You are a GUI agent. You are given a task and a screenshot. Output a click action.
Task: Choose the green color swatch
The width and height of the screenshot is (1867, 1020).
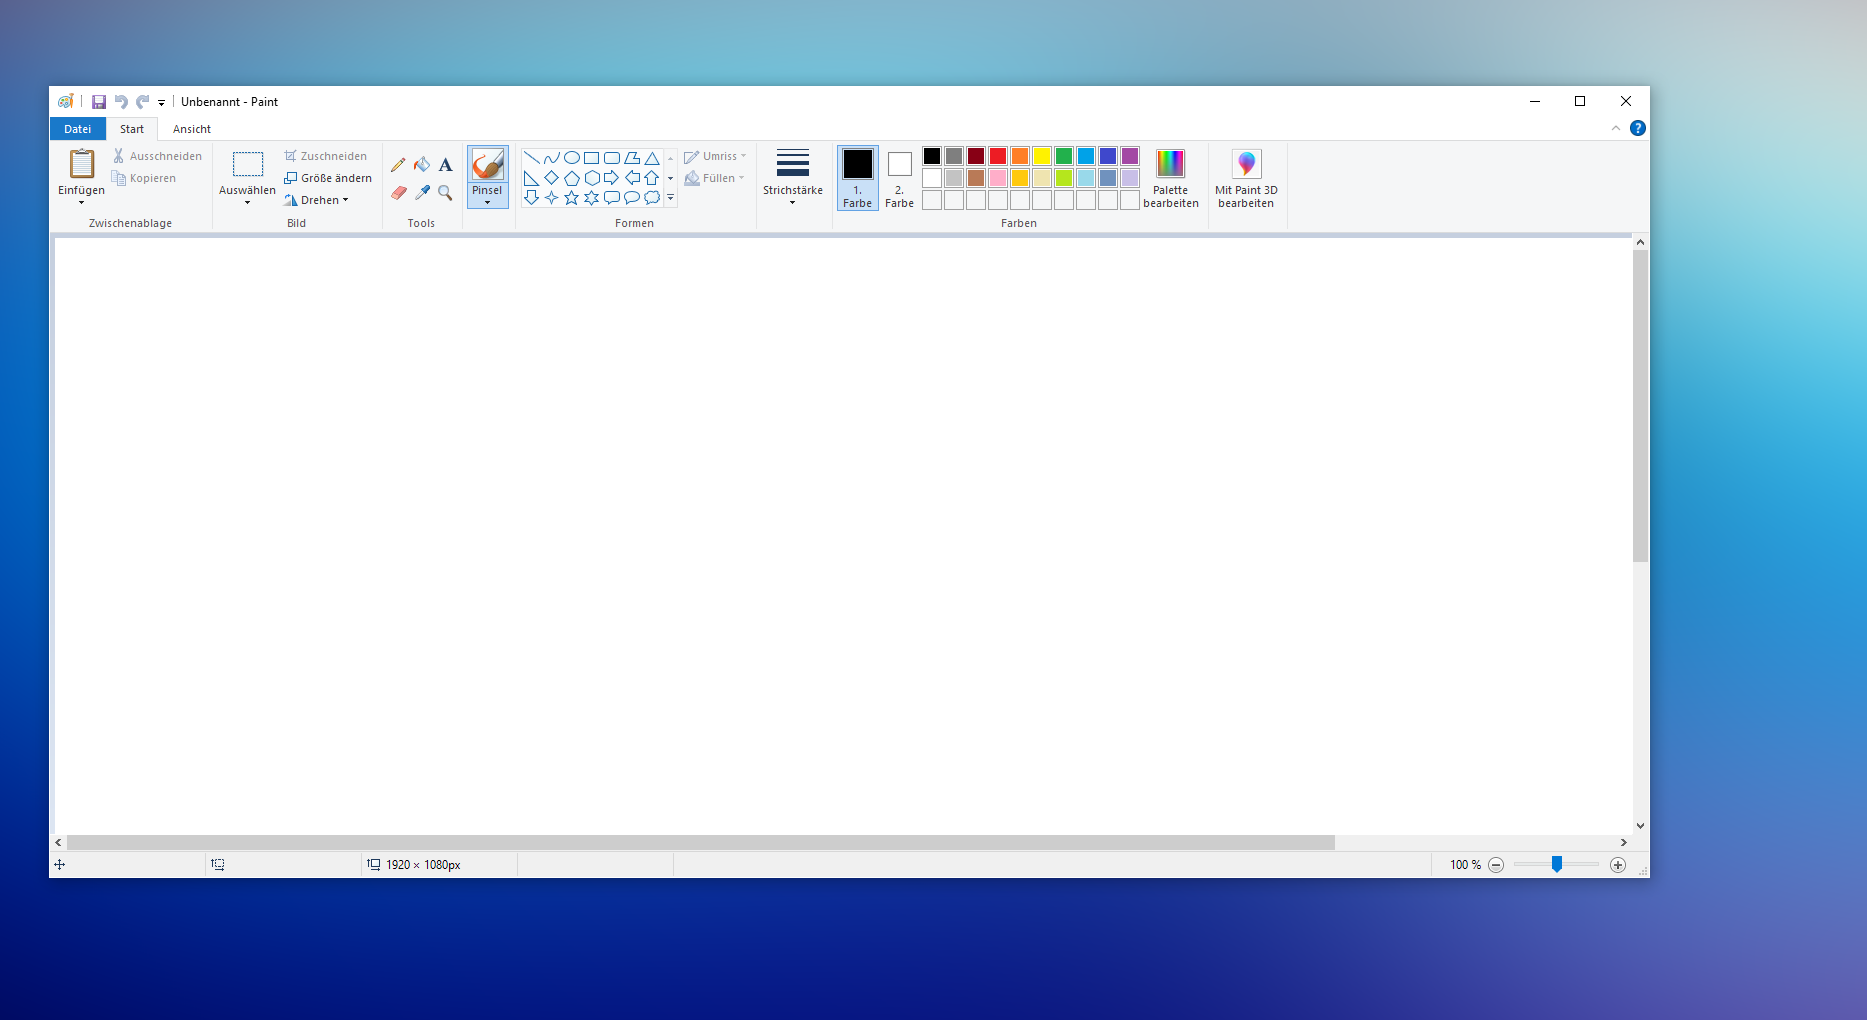click(x=1064, y=156)
